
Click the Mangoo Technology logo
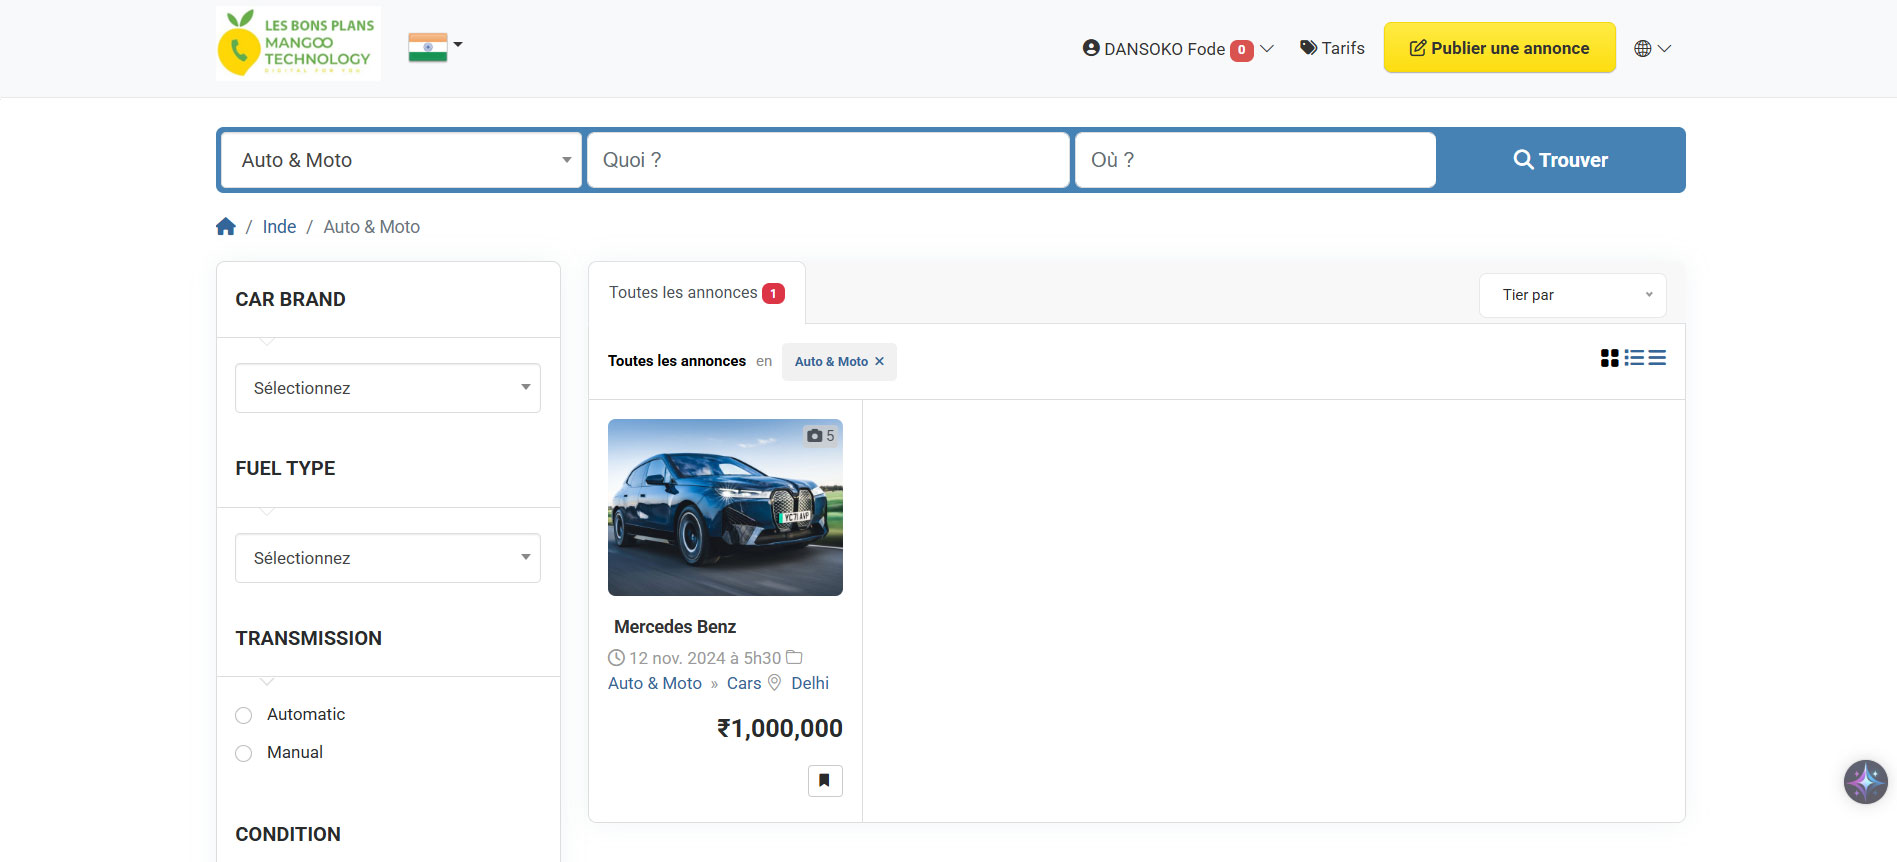(x=298, y=44)
